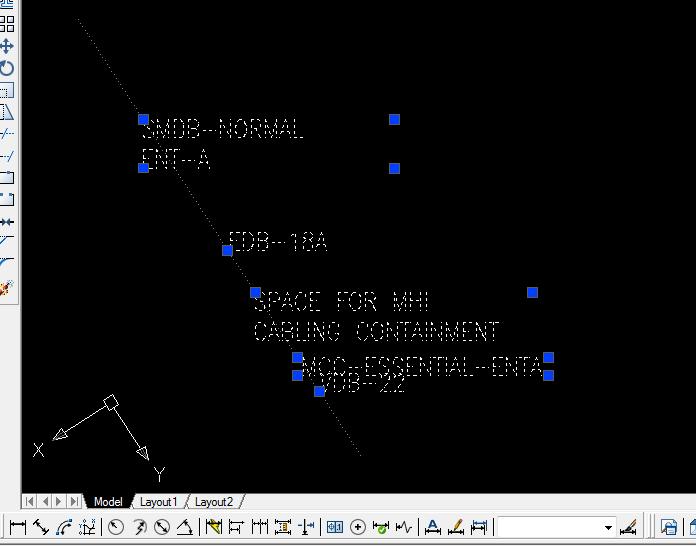Add a Jogged Linear dimension symbol
The width and height of the screenshot is (696, 546).
click(404, 527)
